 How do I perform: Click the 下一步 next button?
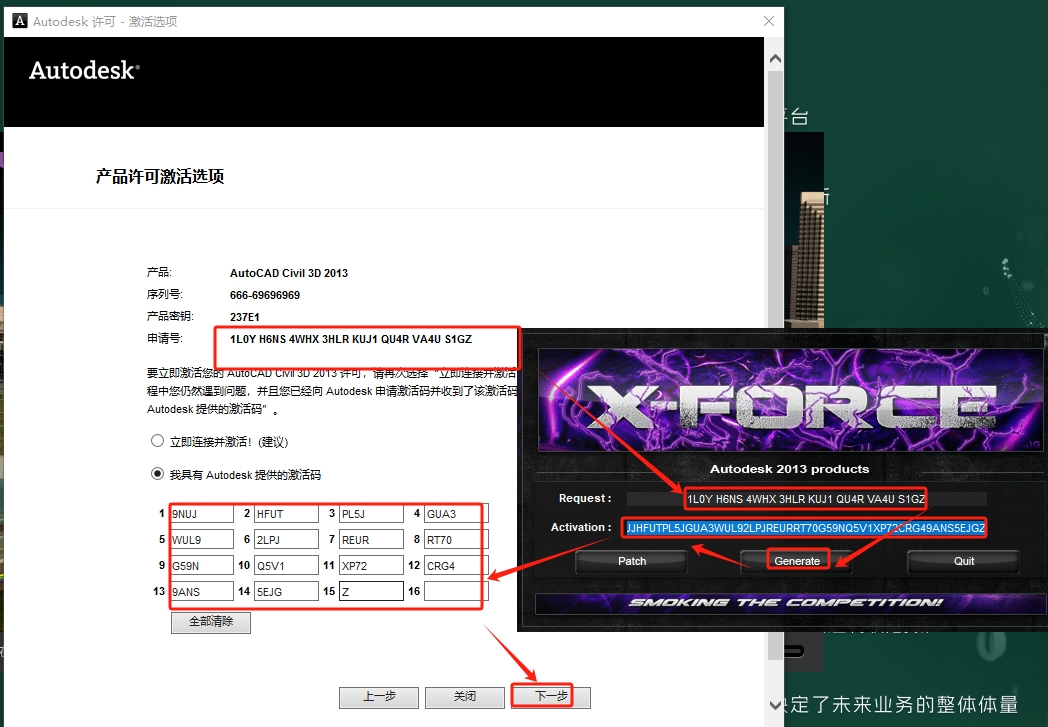551,697
